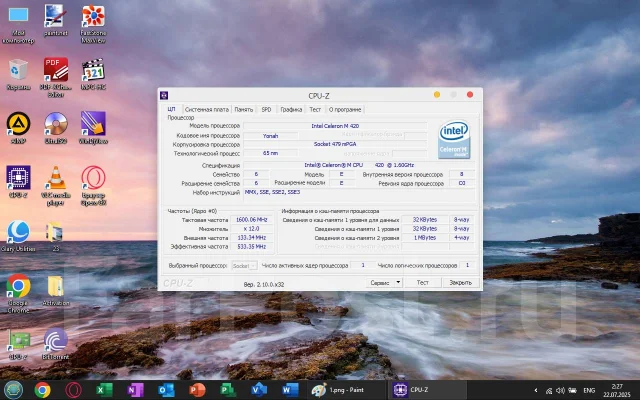Open the folder named 23
The image size is (640, 400).
coord(56,236)
